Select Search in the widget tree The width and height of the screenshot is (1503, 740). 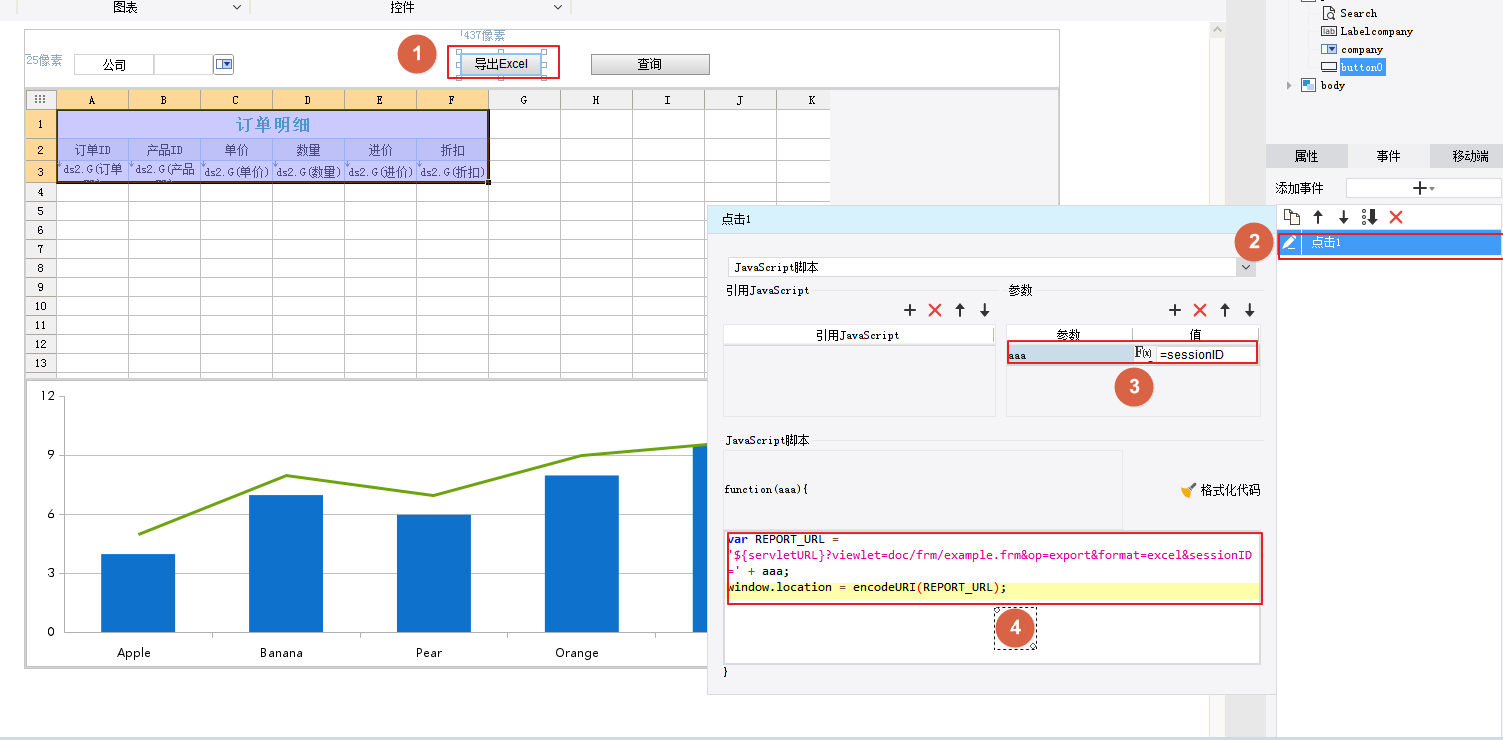[x=1358, y=13]
